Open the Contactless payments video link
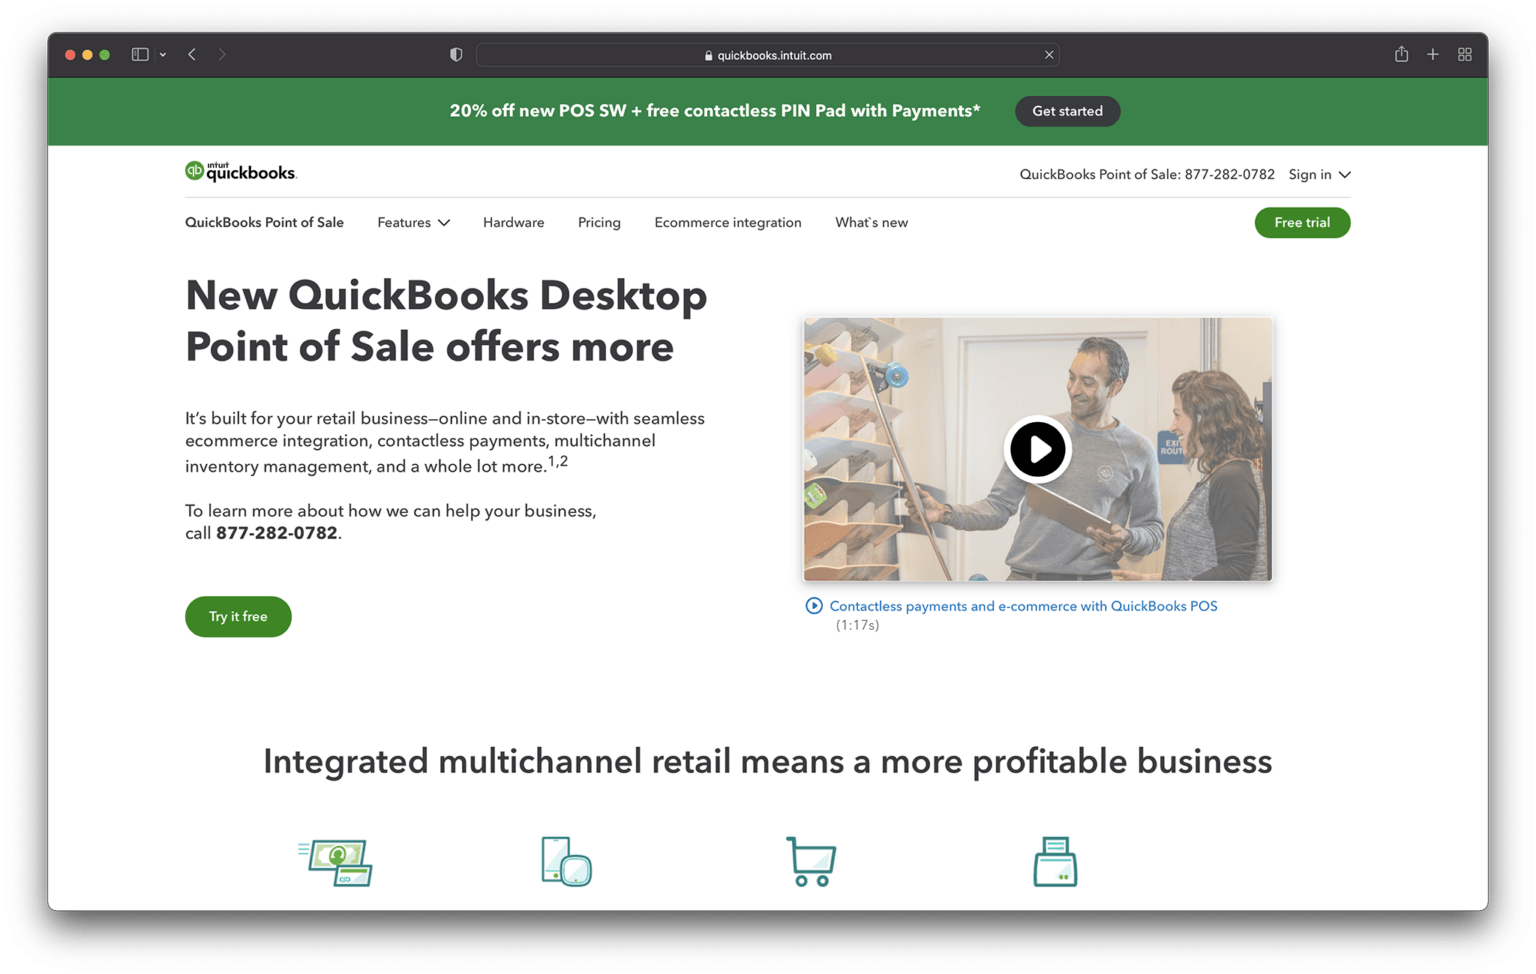1536x974 pixels. (1024, 605)
